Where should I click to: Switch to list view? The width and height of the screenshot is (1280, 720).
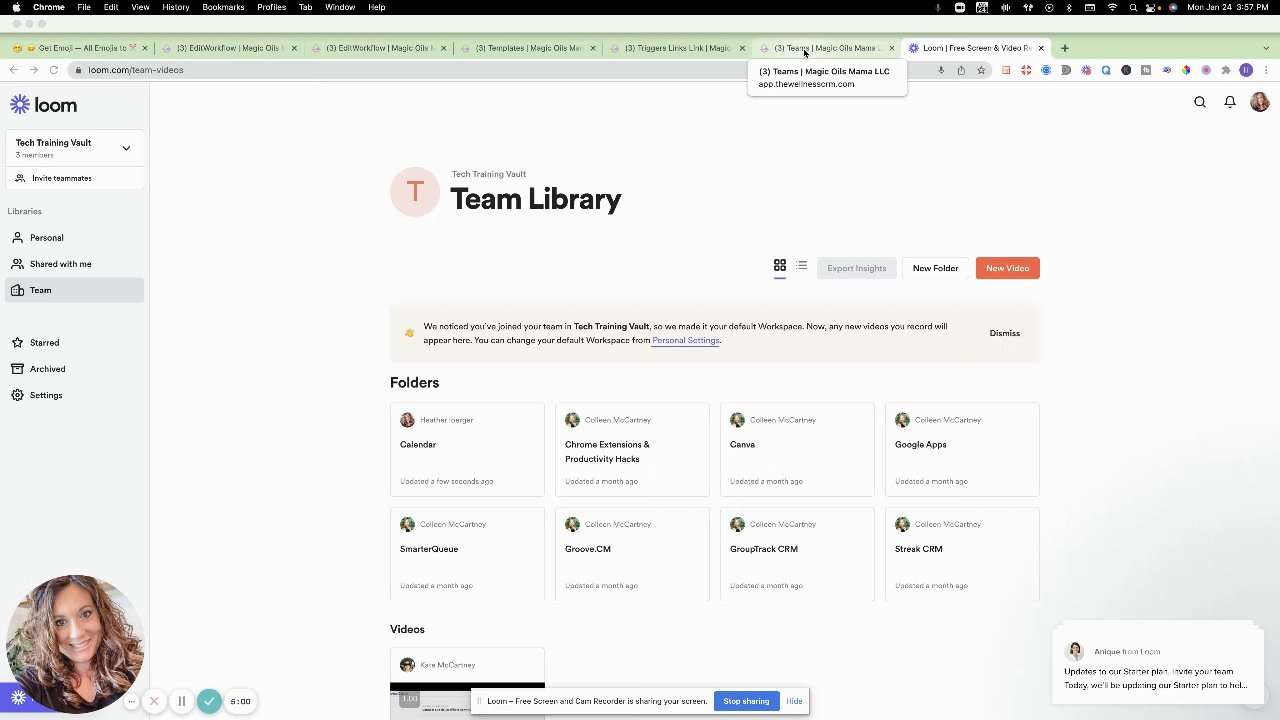pos(801,266)
